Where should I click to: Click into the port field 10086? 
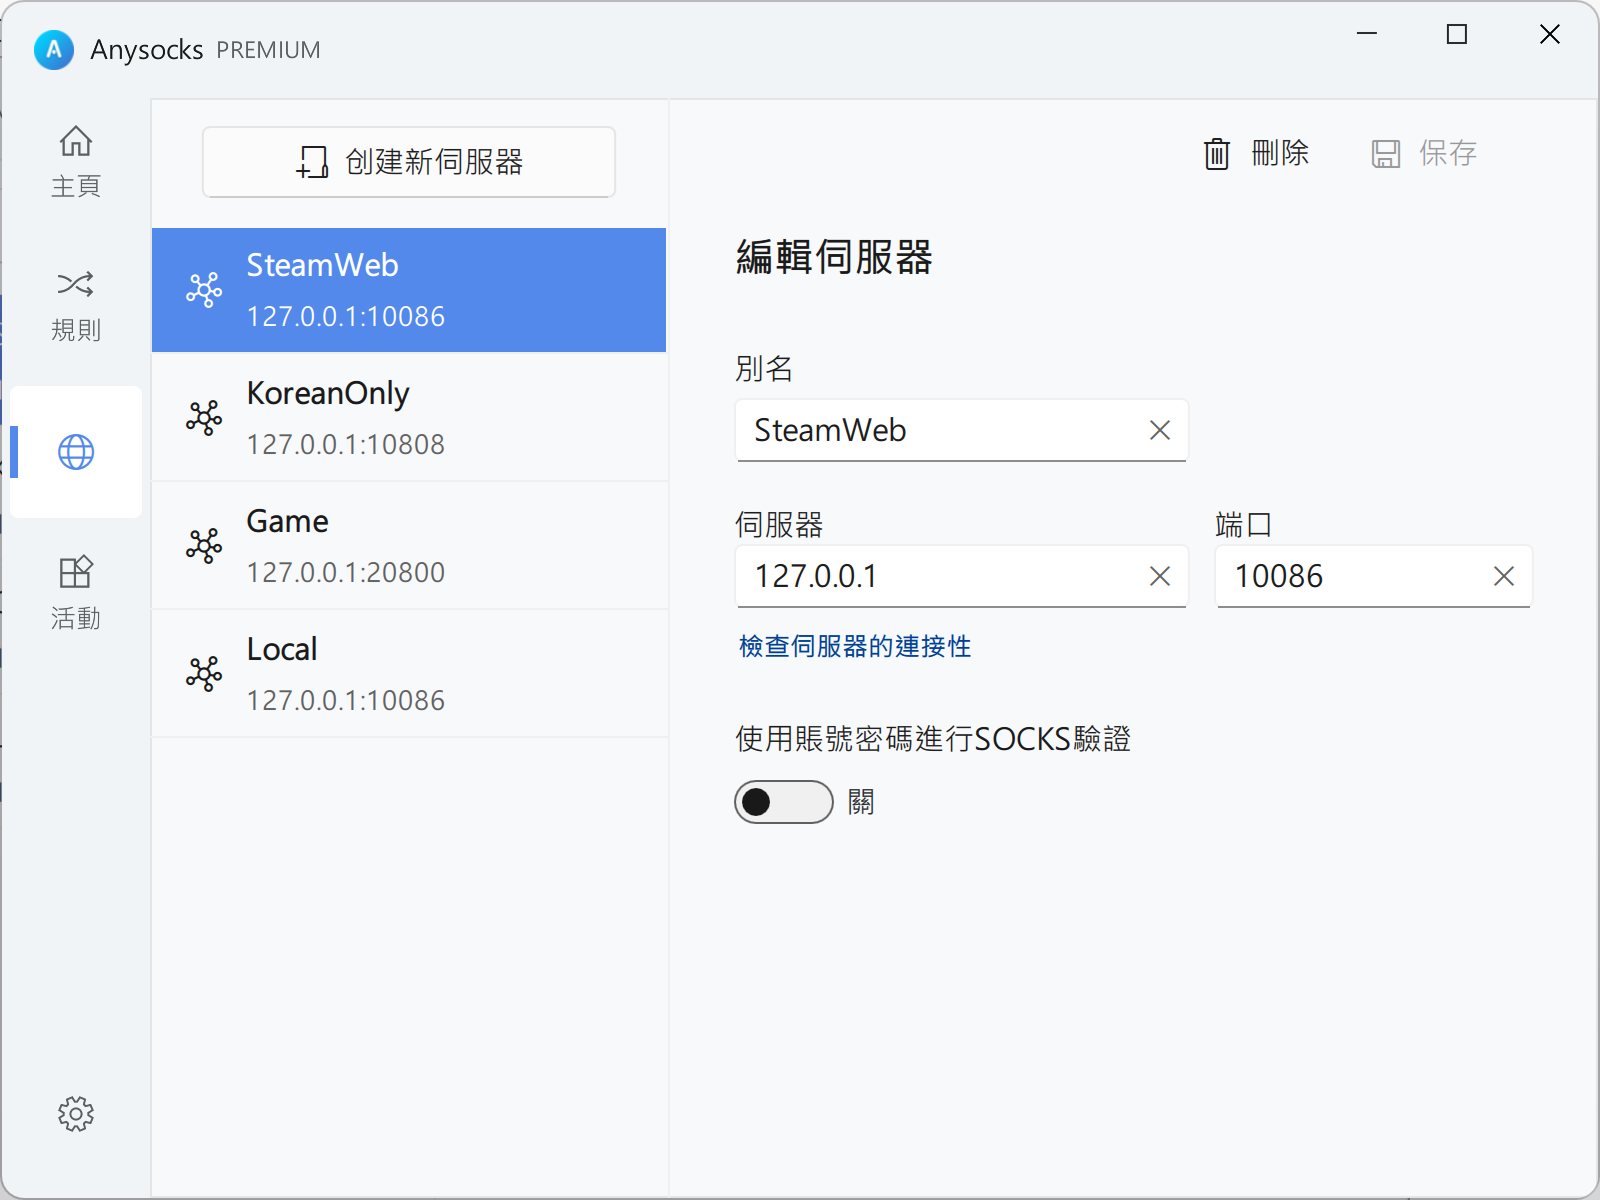pyautogui.click(x=1350, y=576)
